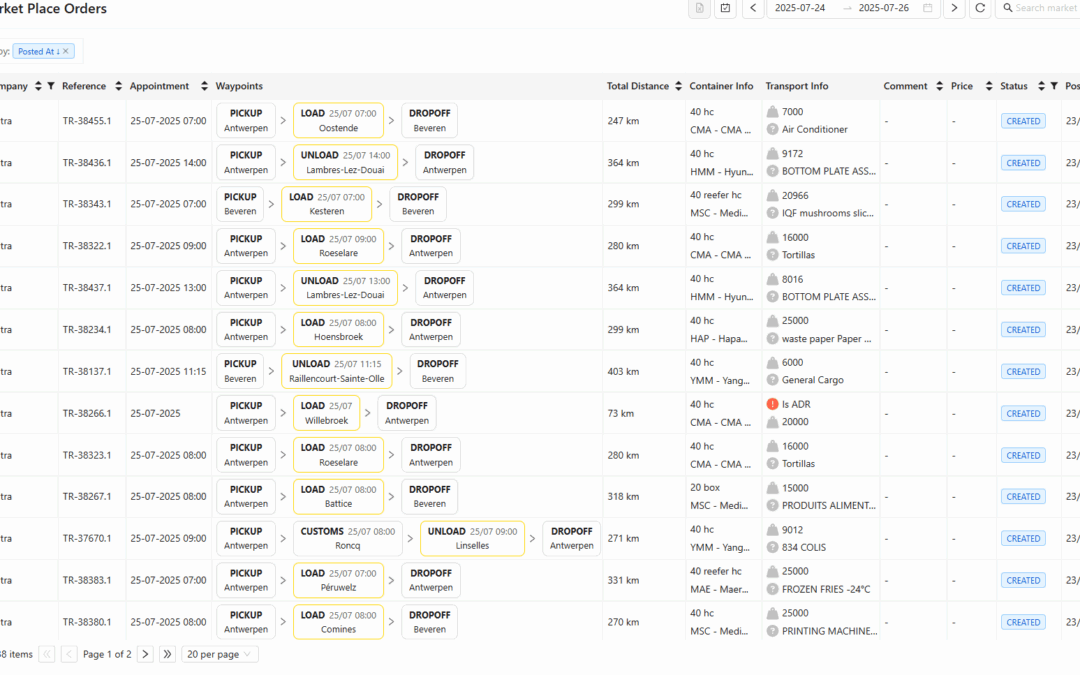Open calendar picker icon in date range
The width and height of the screenshot is (1080, 675).
point(928,8)
